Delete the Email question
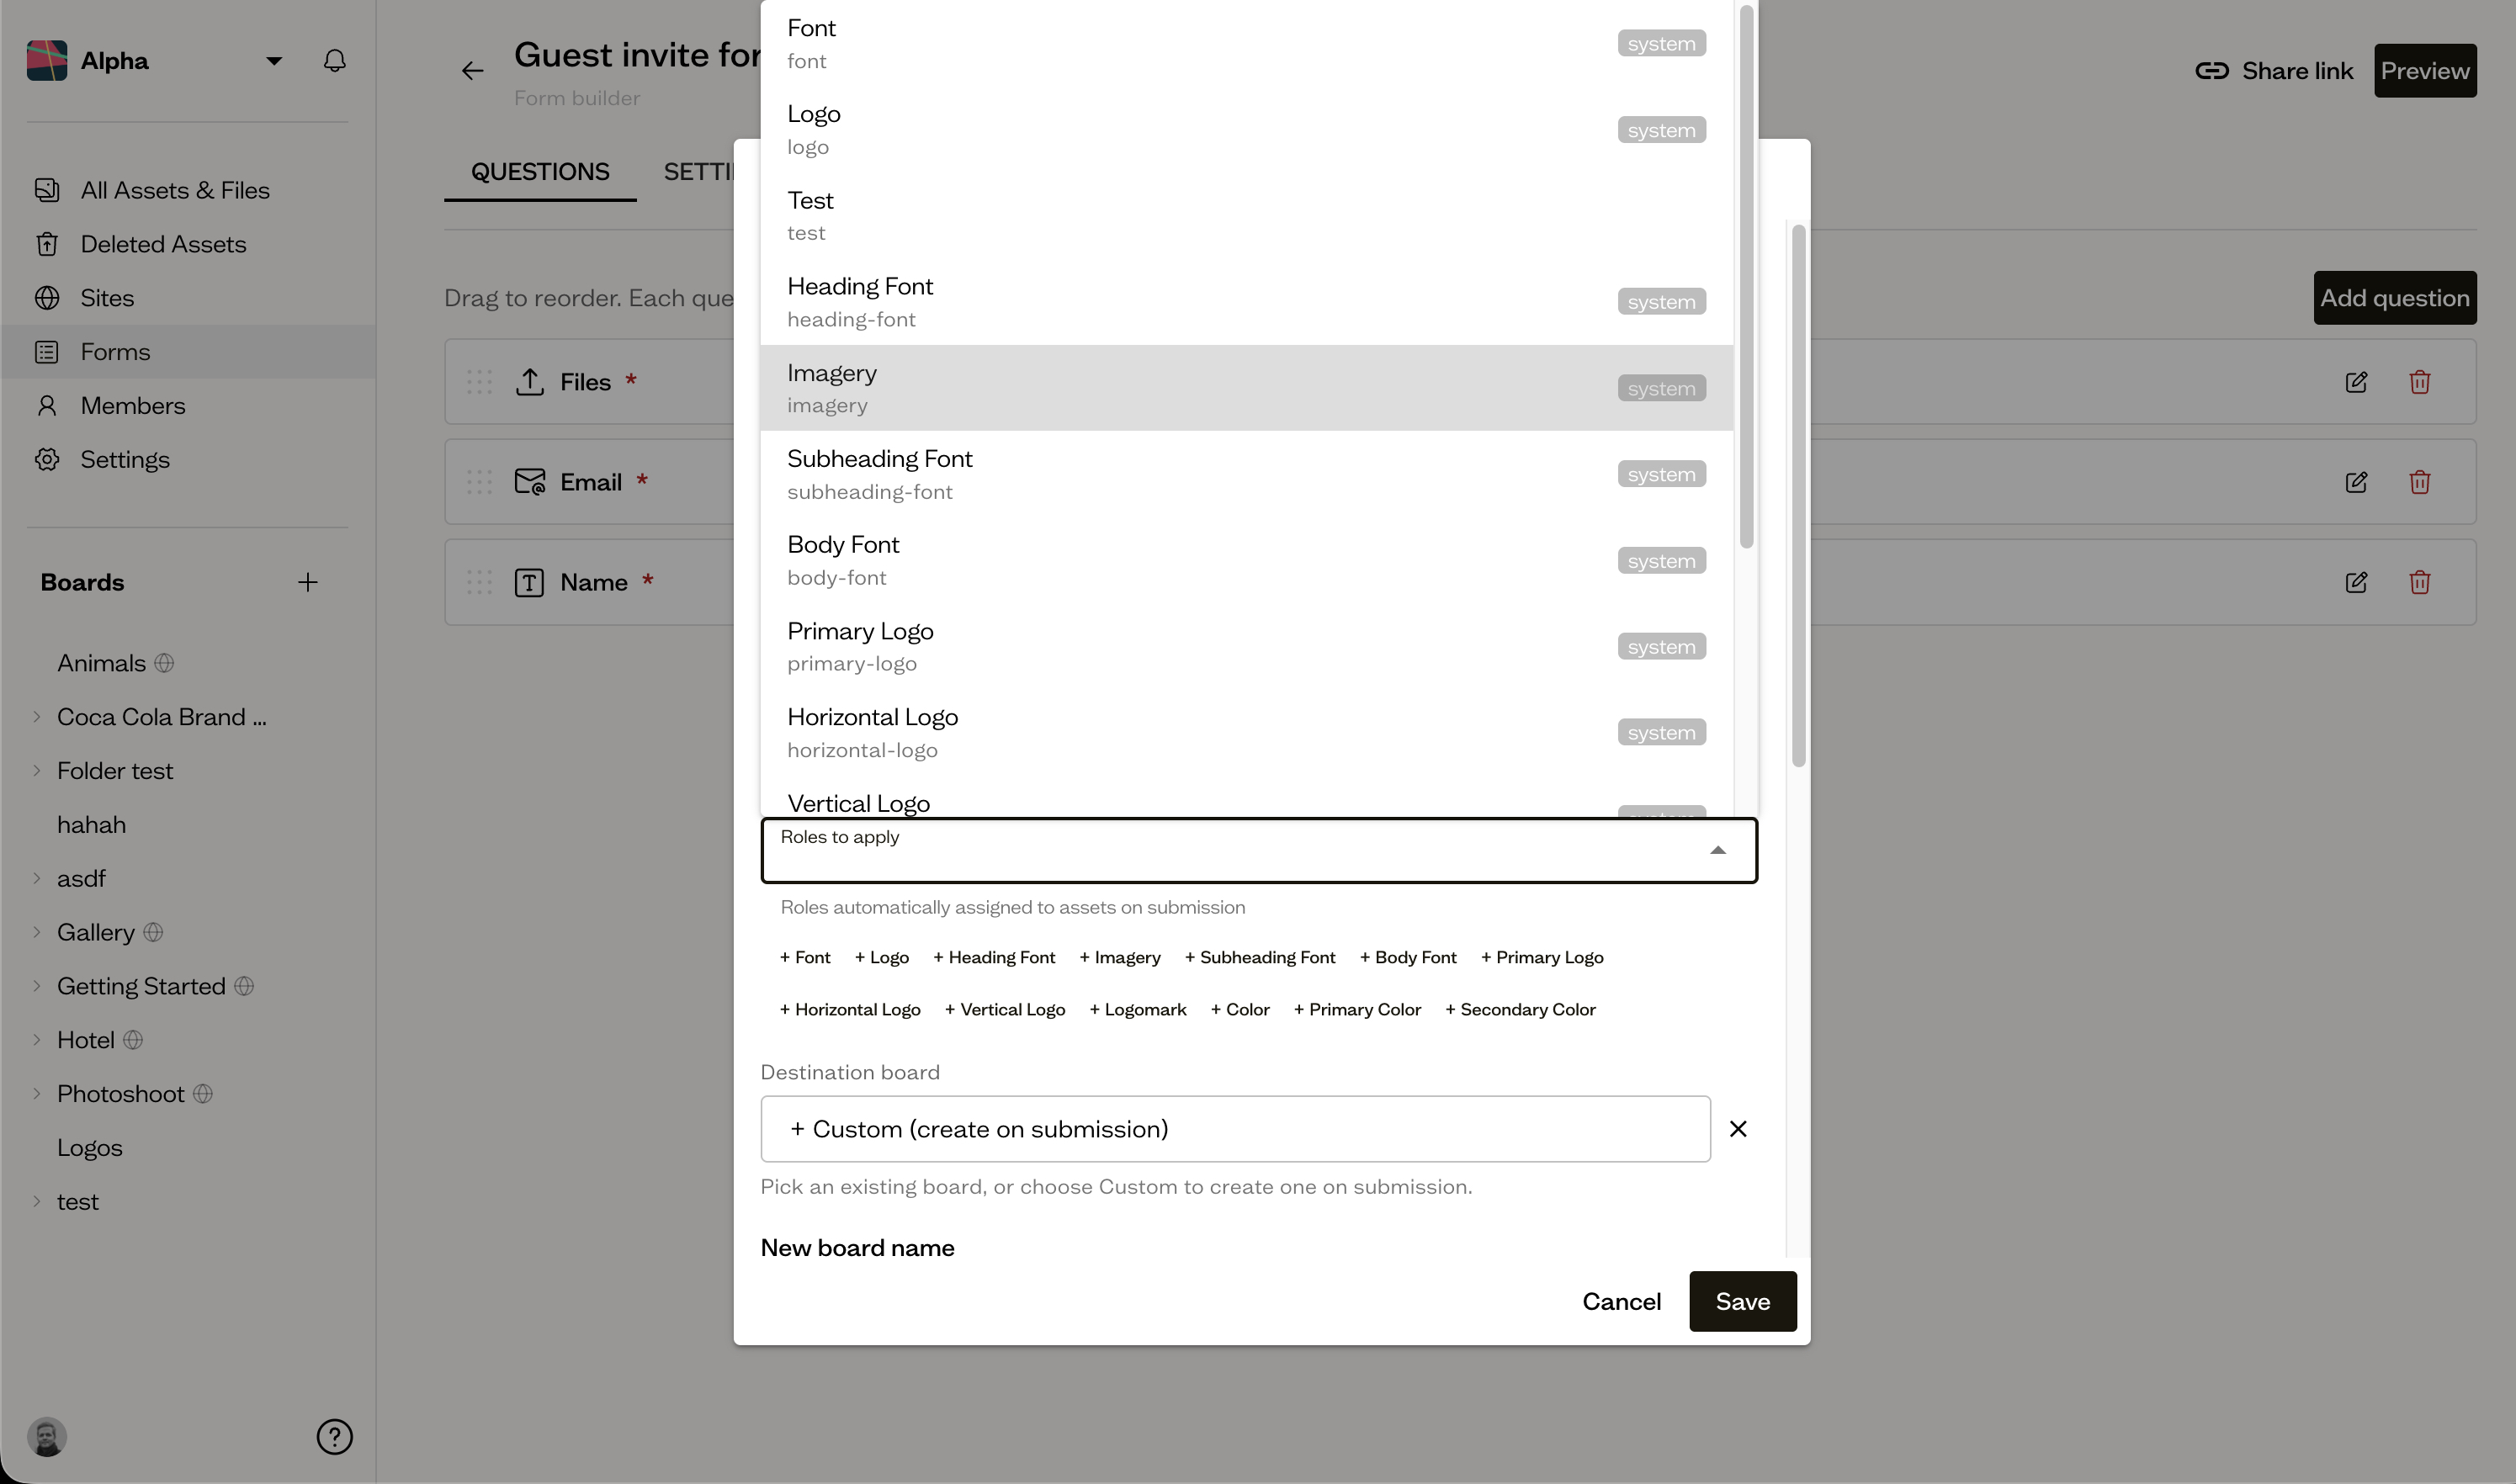This screenshot has width=2516, height=1484. point(2419,482)
